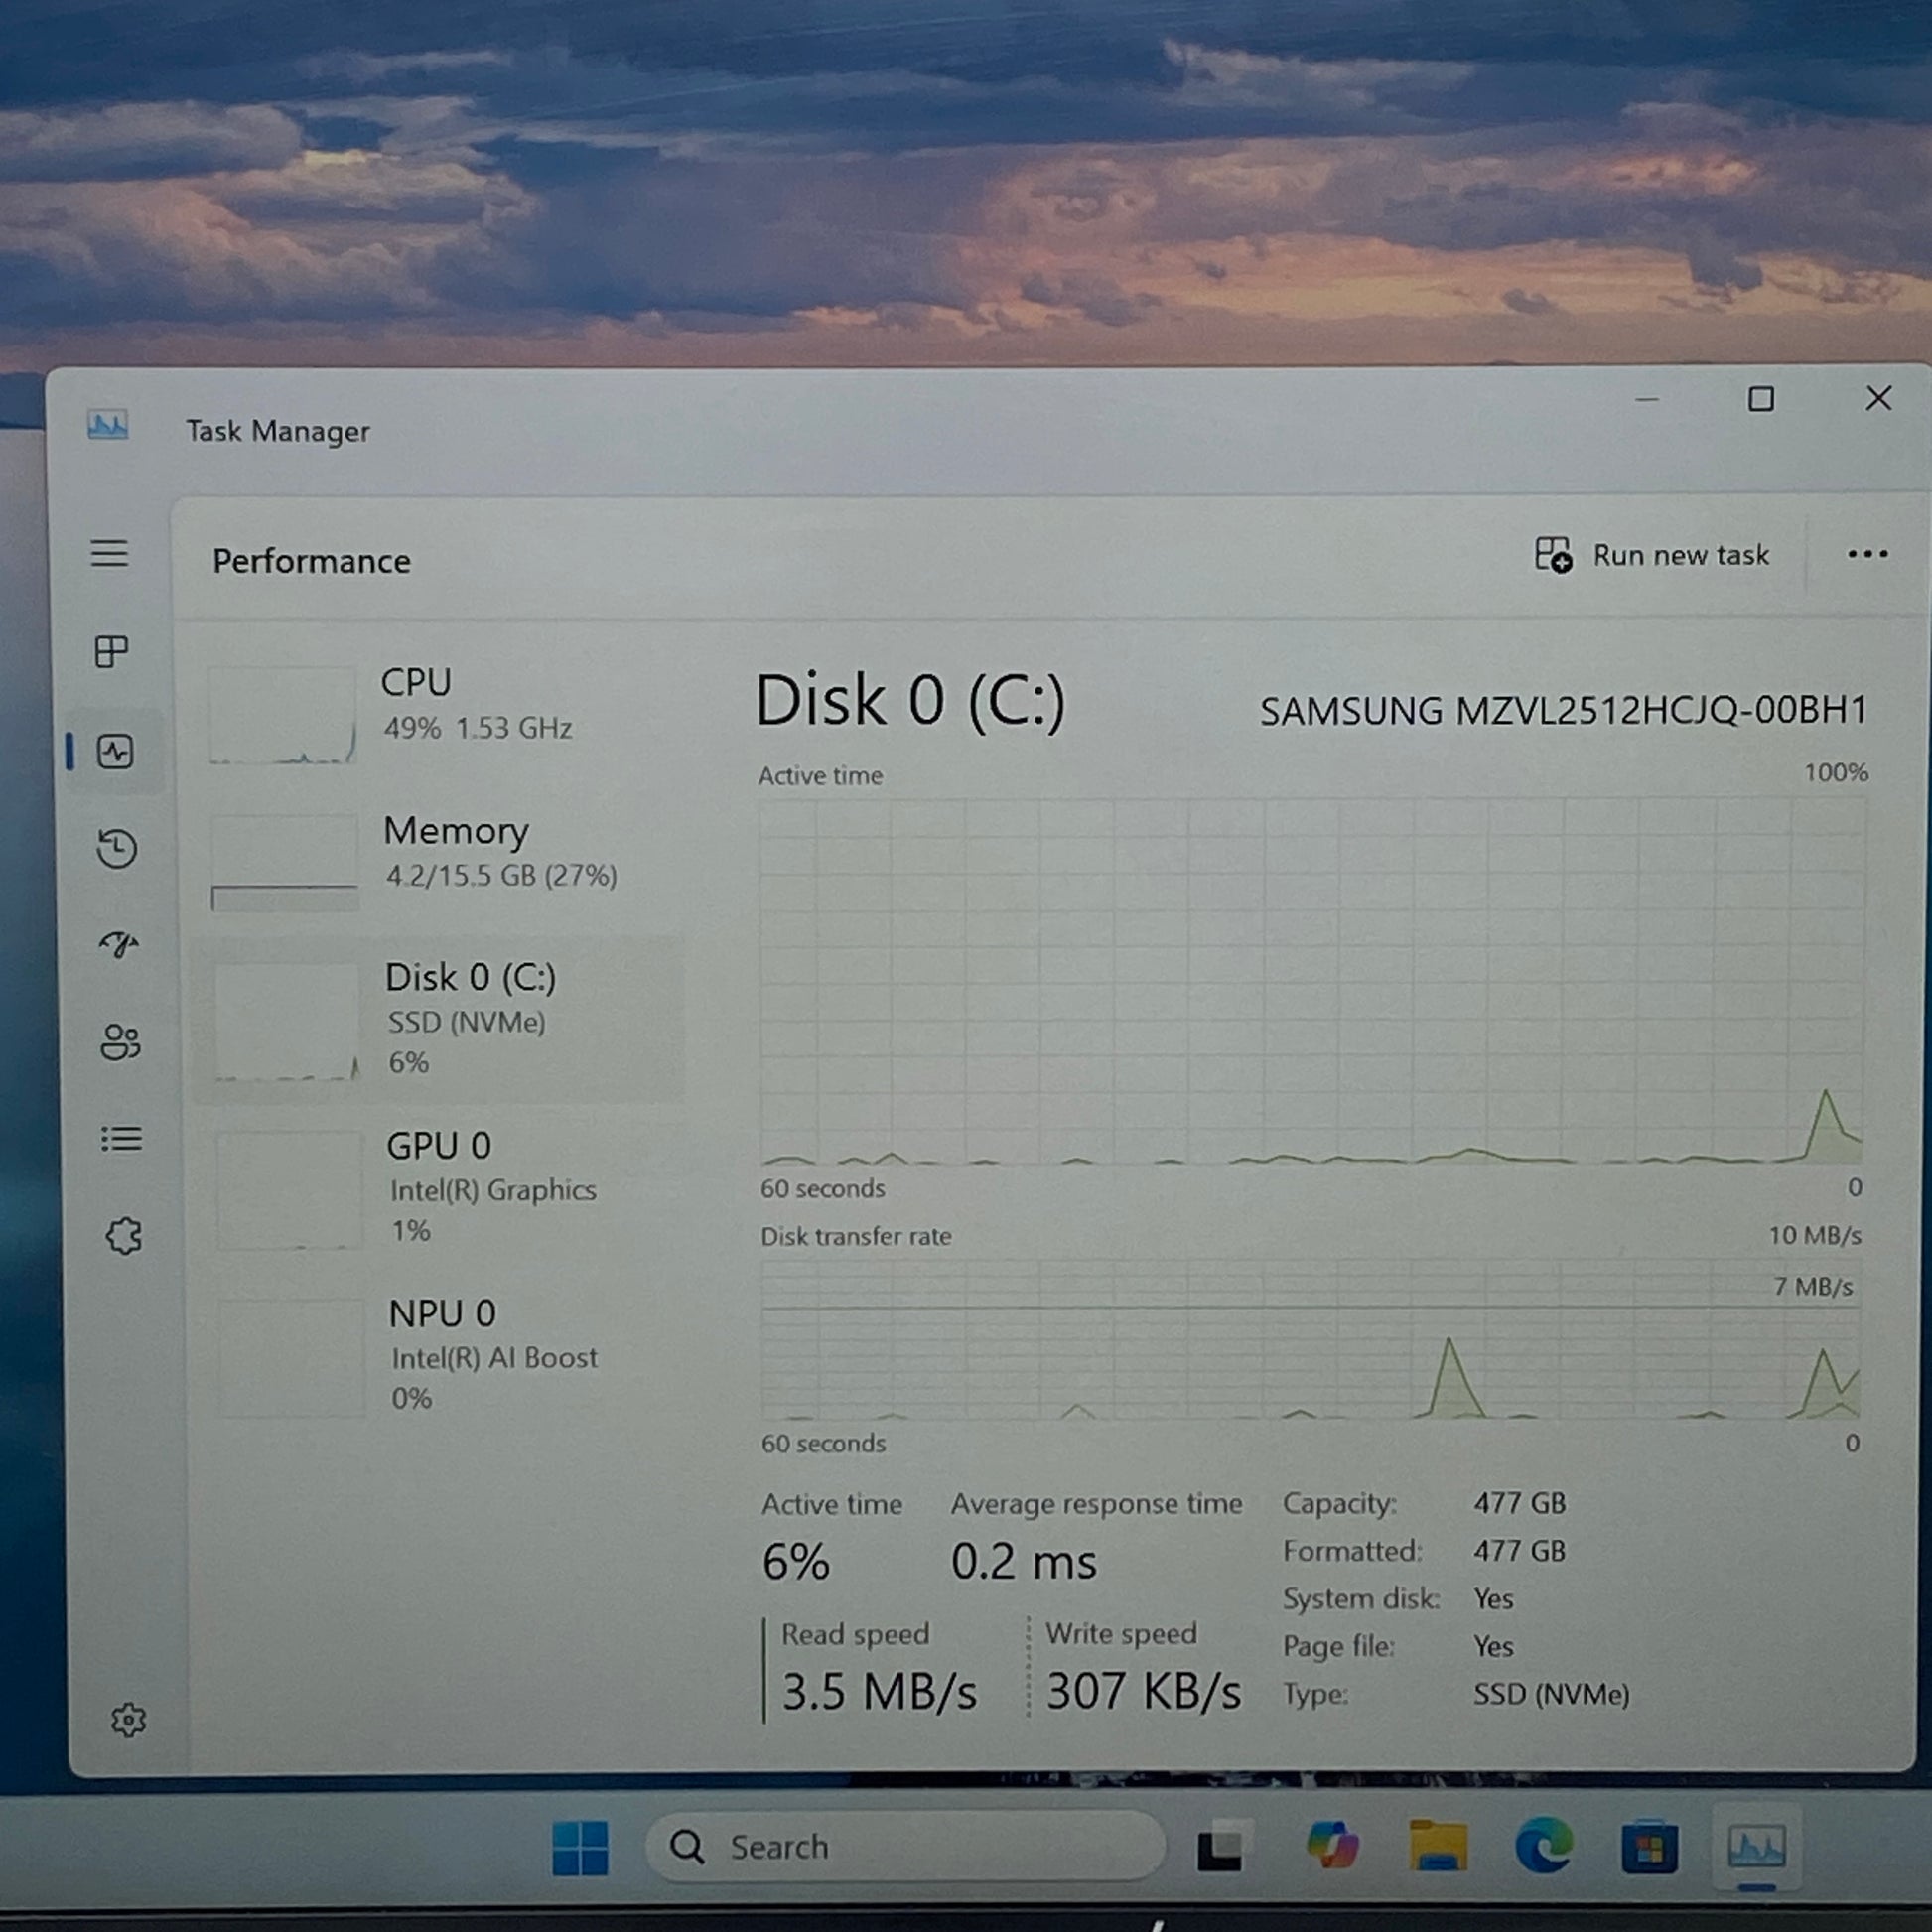
Task: Open Task Manager Settings gear
Action: [128, 1720]
